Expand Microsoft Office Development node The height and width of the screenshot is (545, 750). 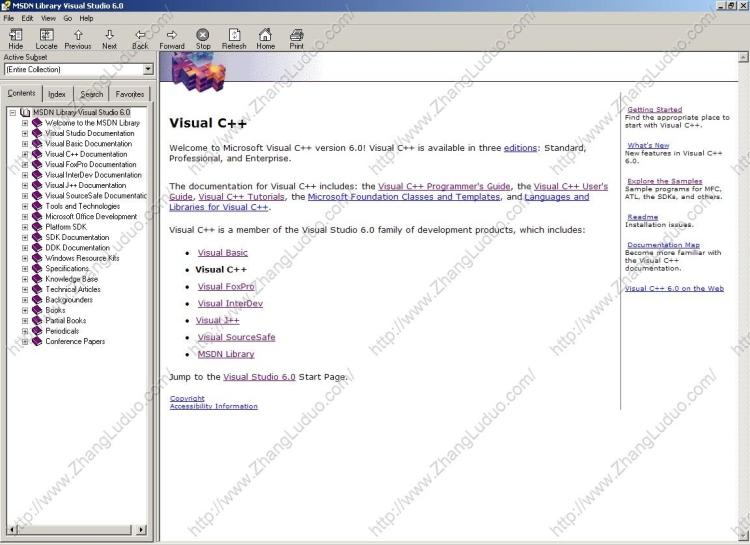25,217
